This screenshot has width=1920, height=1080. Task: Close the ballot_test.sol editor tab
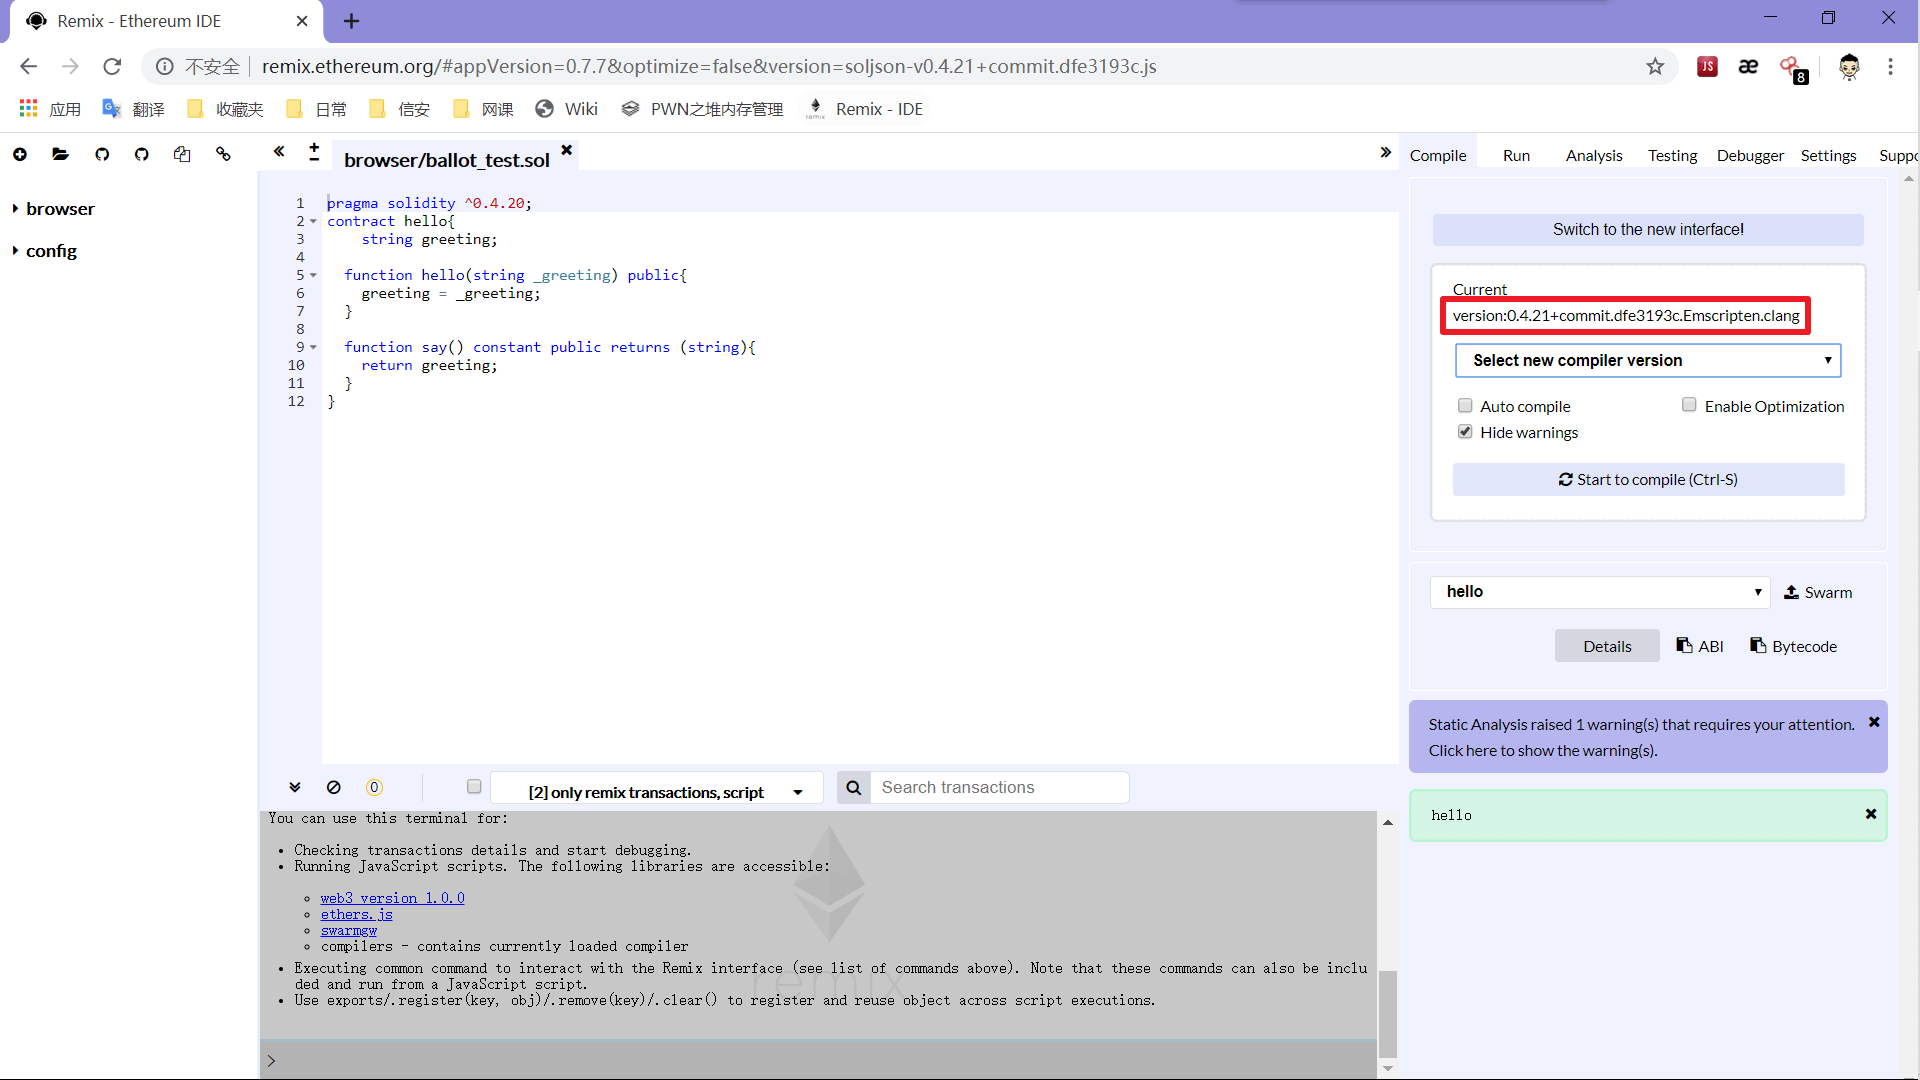pos(566,150)
